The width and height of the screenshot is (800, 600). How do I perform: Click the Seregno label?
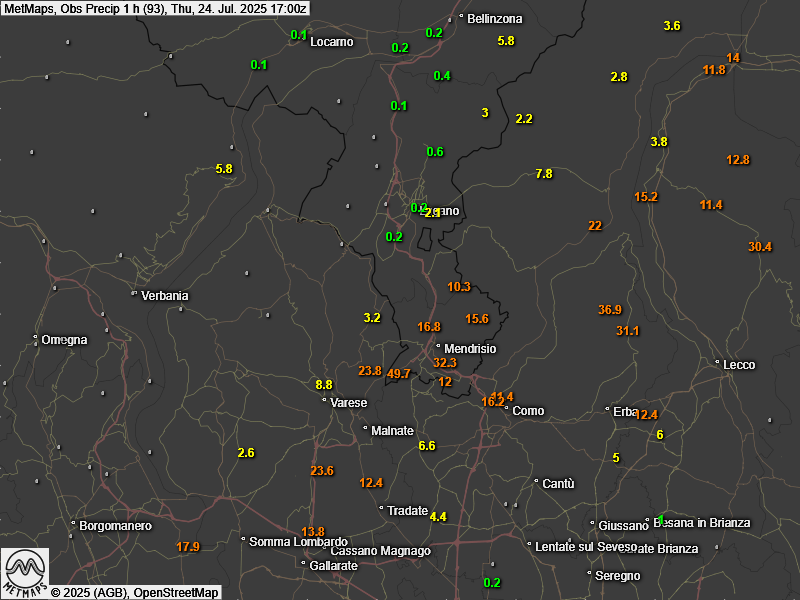point(617,576)
